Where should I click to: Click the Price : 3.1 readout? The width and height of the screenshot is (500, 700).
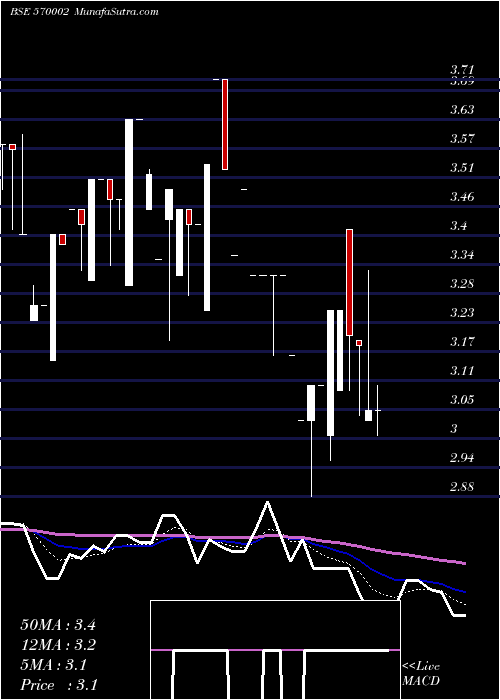(x=58, y=685)
